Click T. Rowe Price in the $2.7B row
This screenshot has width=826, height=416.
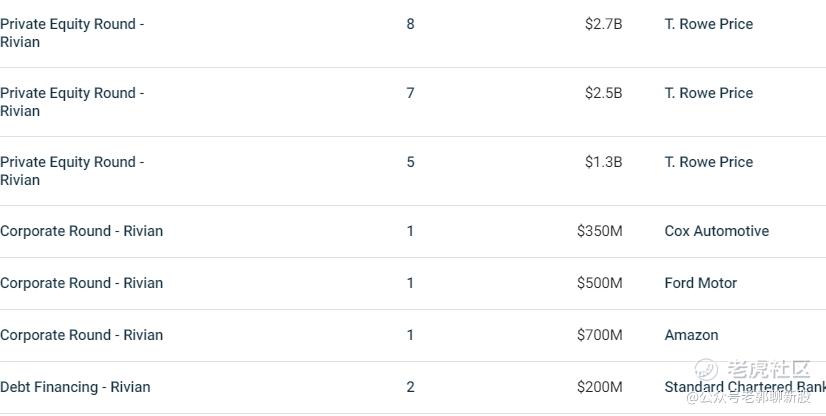point(709,24)
